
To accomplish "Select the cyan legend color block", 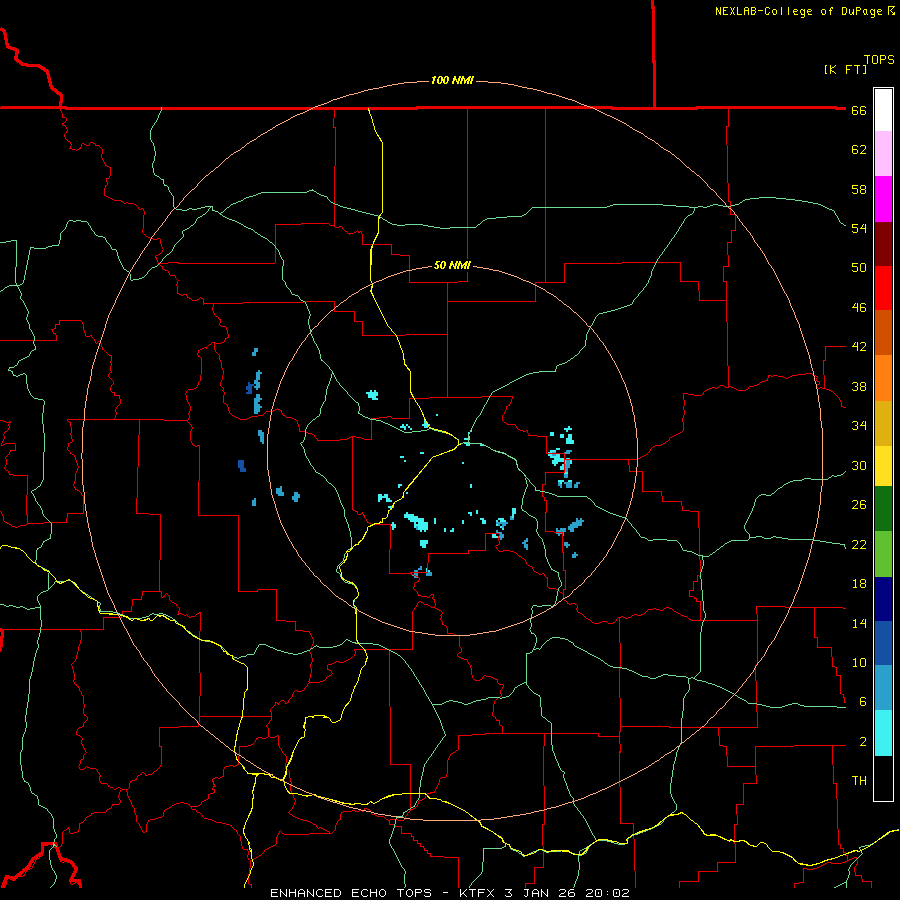I will 883,733.
